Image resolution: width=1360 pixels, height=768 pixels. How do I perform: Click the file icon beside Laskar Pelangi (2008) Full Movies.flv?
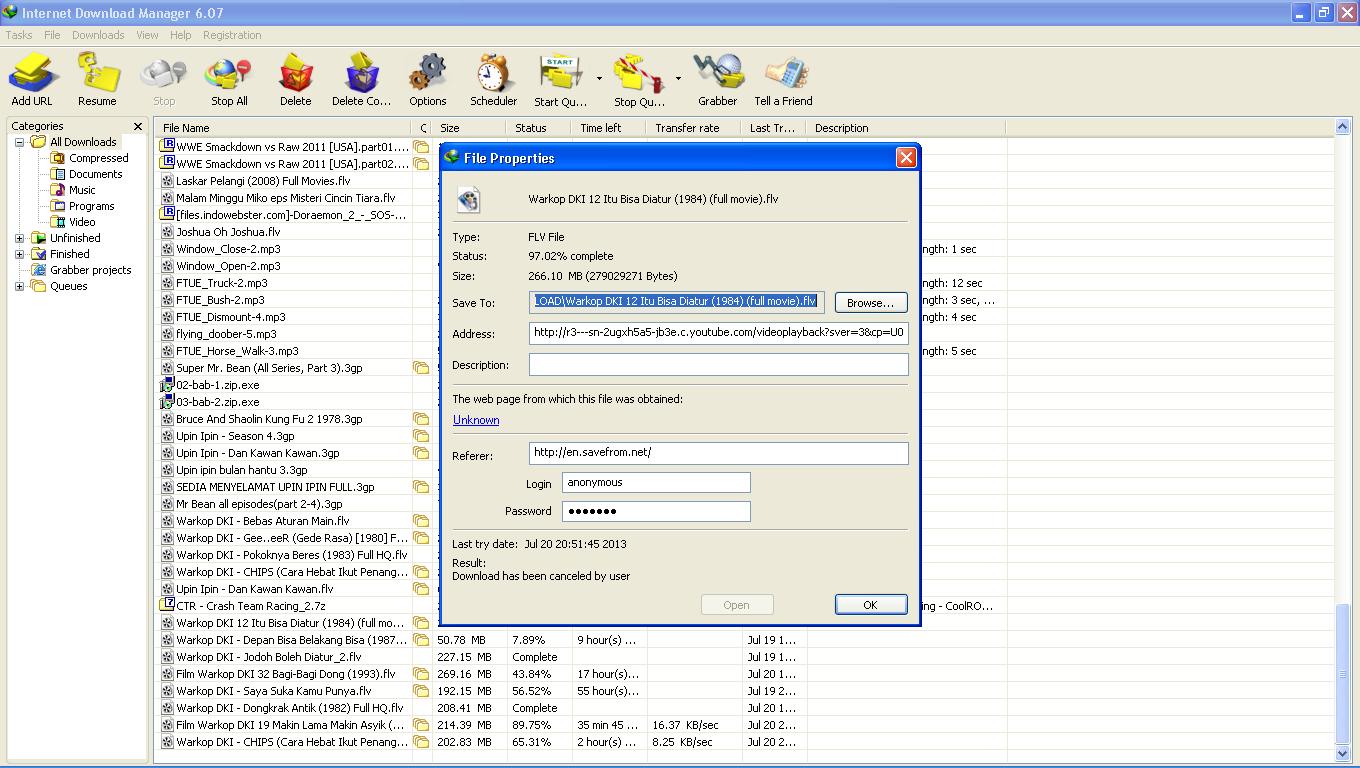point(168,181)
